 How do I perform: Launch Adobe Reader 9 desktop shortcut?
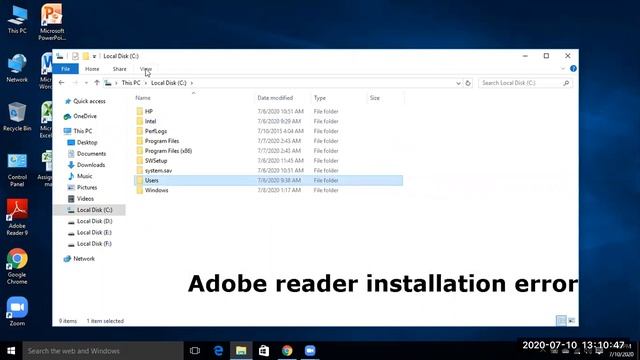(17, 218)
